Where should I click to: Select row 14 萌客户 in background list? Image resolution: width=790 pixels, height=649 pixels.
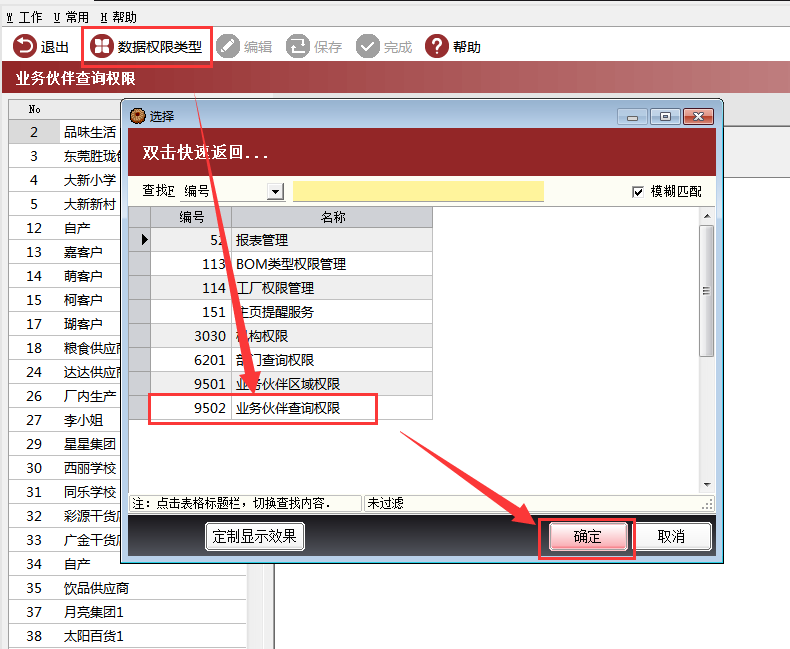(x=65, y=276)
